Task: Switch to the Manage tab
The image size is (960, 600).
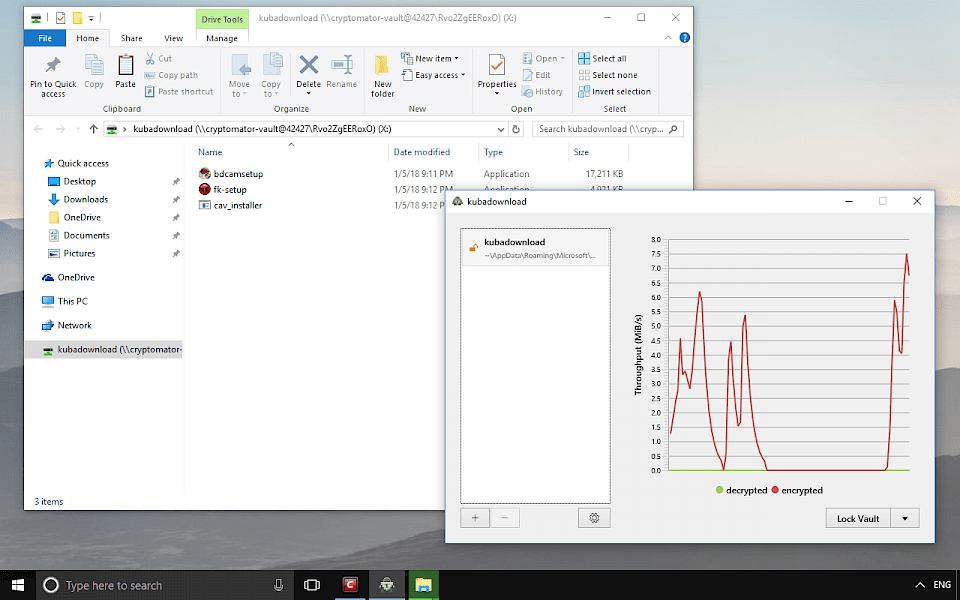Action: (x=222, y=38)
